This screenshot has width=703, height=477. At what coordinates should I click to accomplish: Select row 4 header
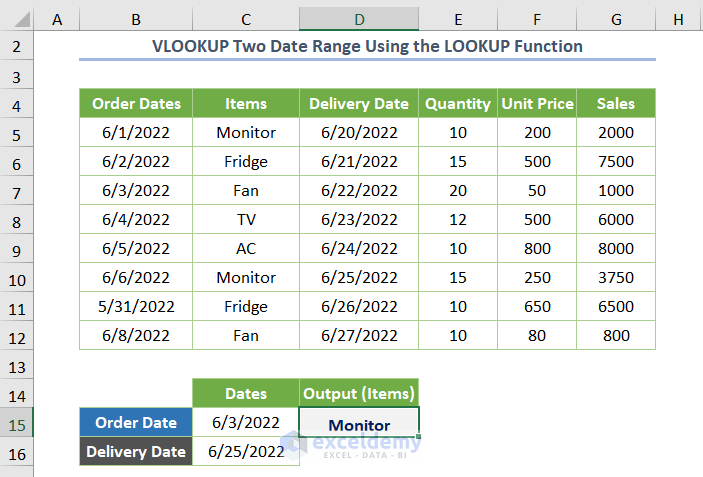pyautogui.click(x=17, y=103)
